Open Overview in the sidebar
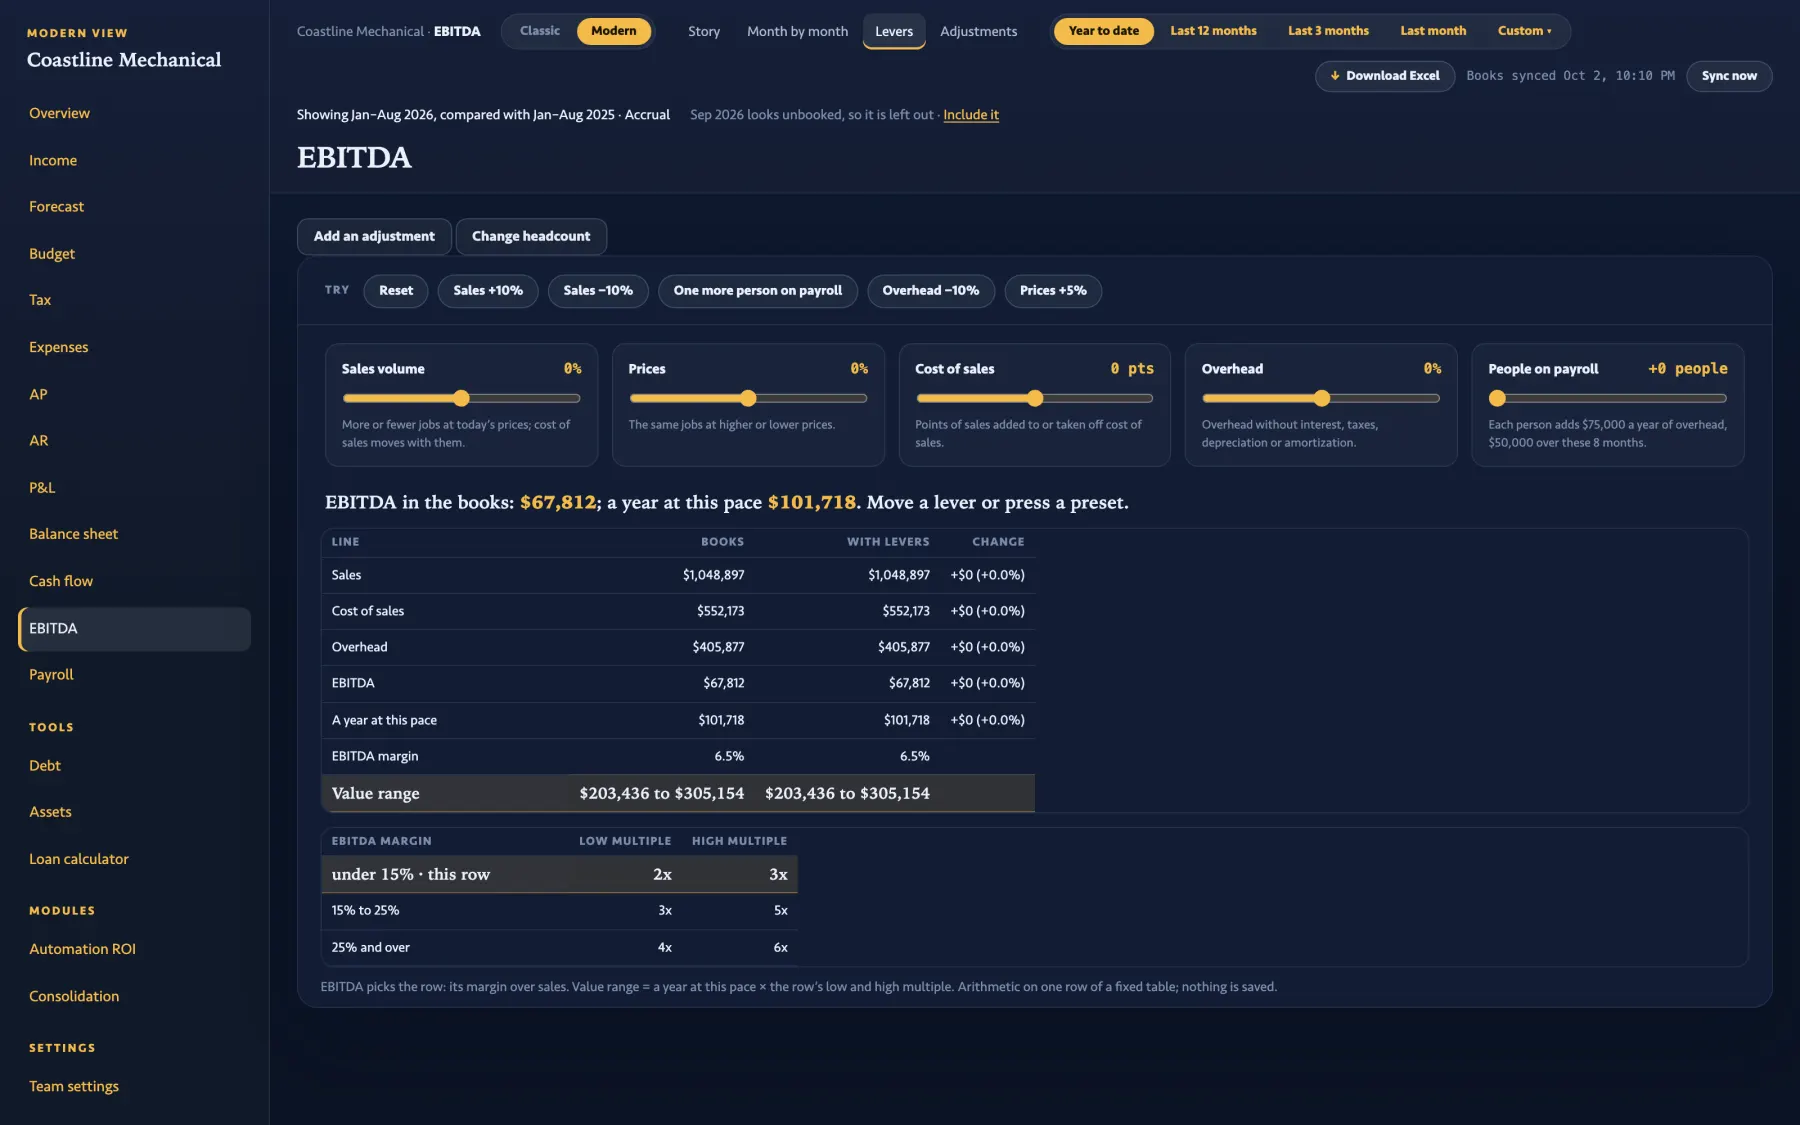This screenshot has width=1800, height=1125. pyautogui.click(x=59, y=113)
